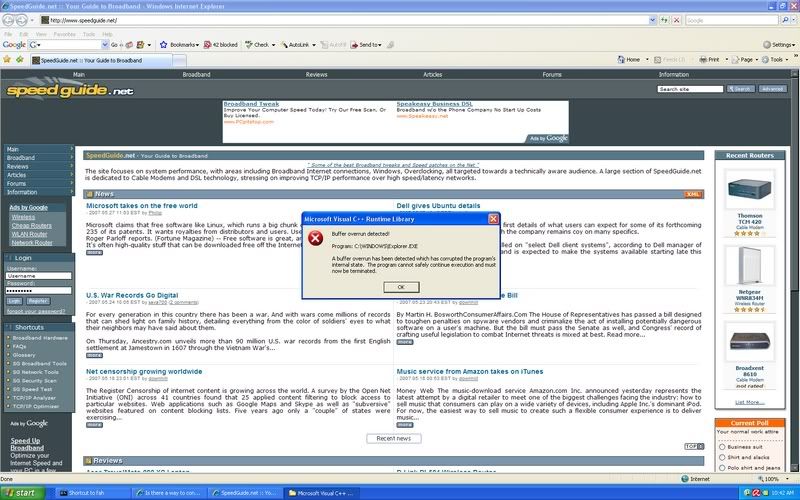
Task: Click the Thomson TCM 420 router thumbnail
Action: (x=749, y=189)
